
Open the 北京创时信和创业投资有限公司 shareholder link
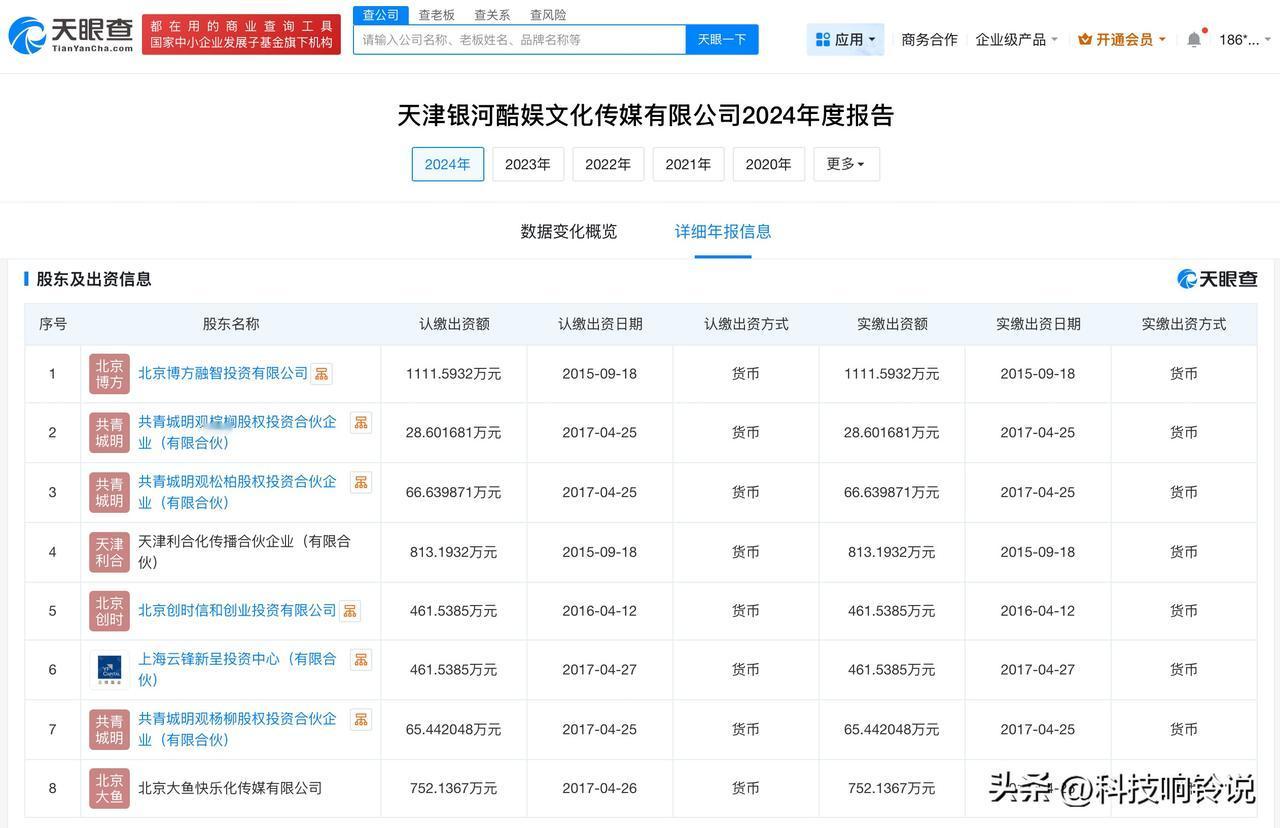click(x=237, y=610)
